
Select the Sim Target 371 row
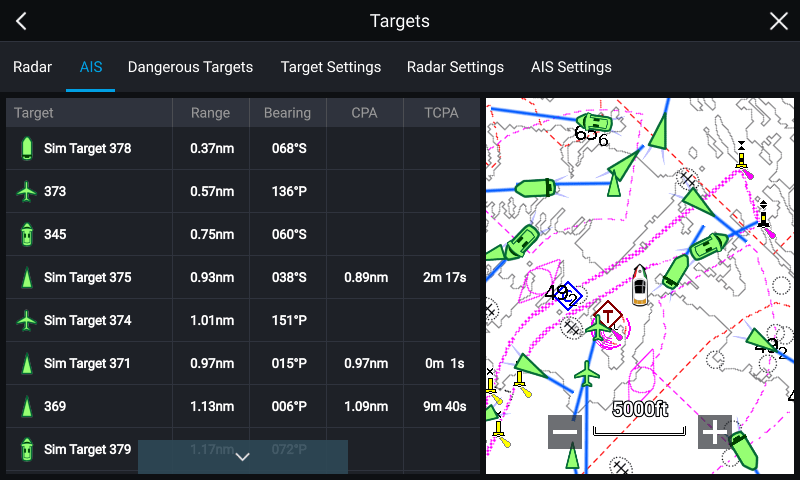pyautogui.click(x=240, y=363)
